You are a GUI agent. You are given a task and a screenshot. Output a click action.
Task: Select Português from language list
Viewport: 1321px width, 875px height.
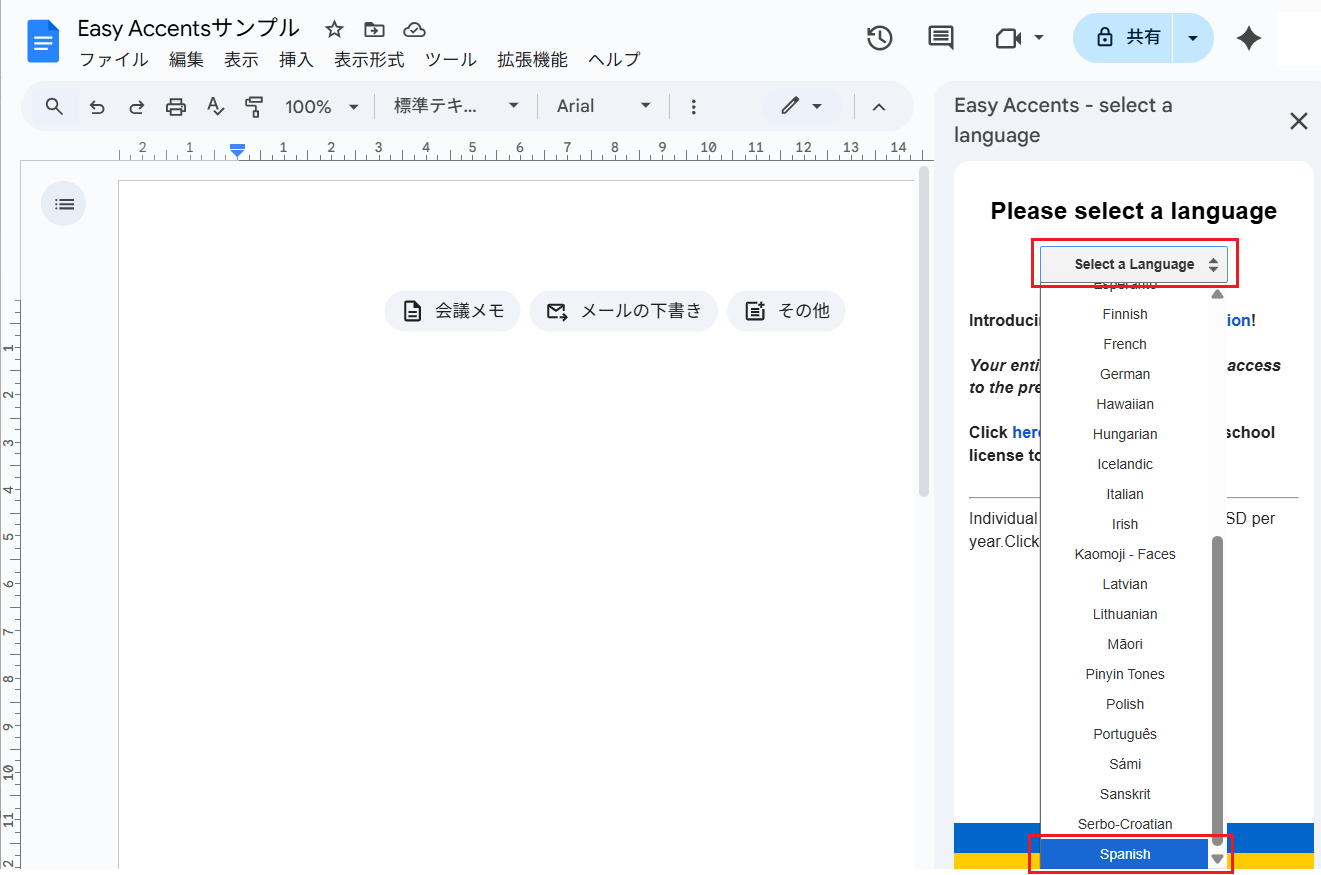[1125, 734]
